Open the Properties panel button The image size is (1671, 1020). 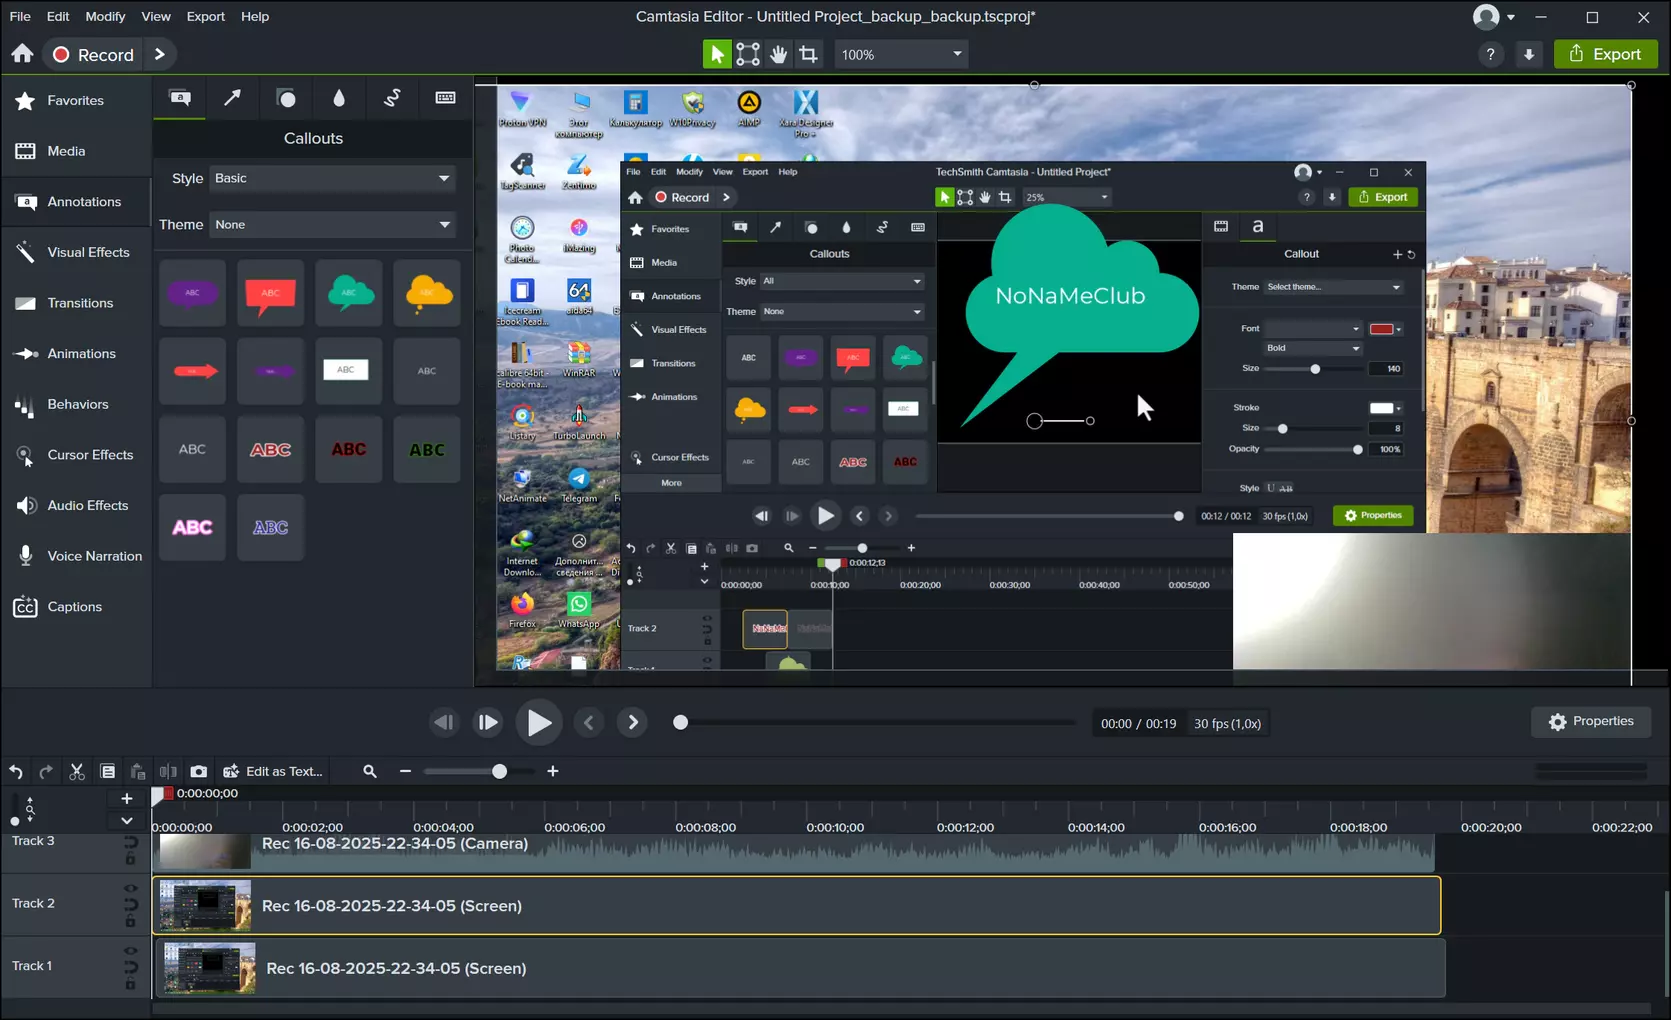pos(1590,722)
